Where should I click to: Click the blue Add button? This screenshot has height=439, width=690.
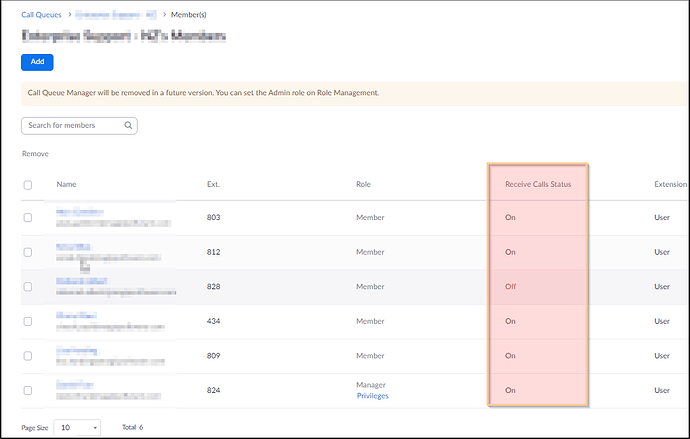(x=37, y=62)
